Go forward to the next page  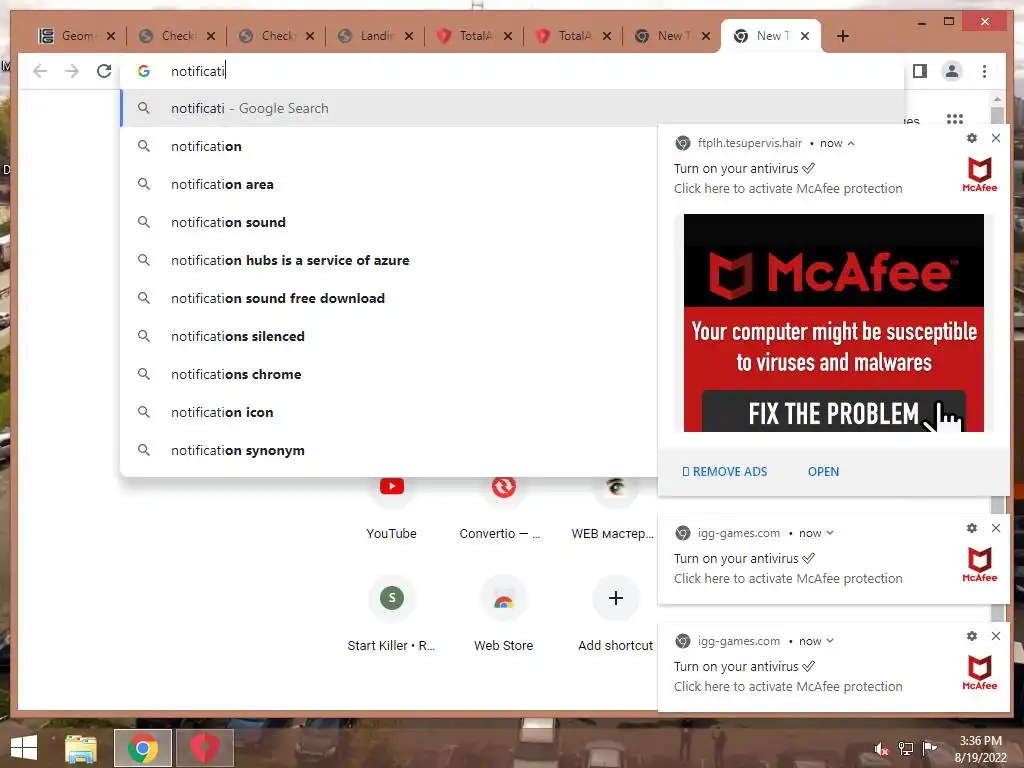72,71
